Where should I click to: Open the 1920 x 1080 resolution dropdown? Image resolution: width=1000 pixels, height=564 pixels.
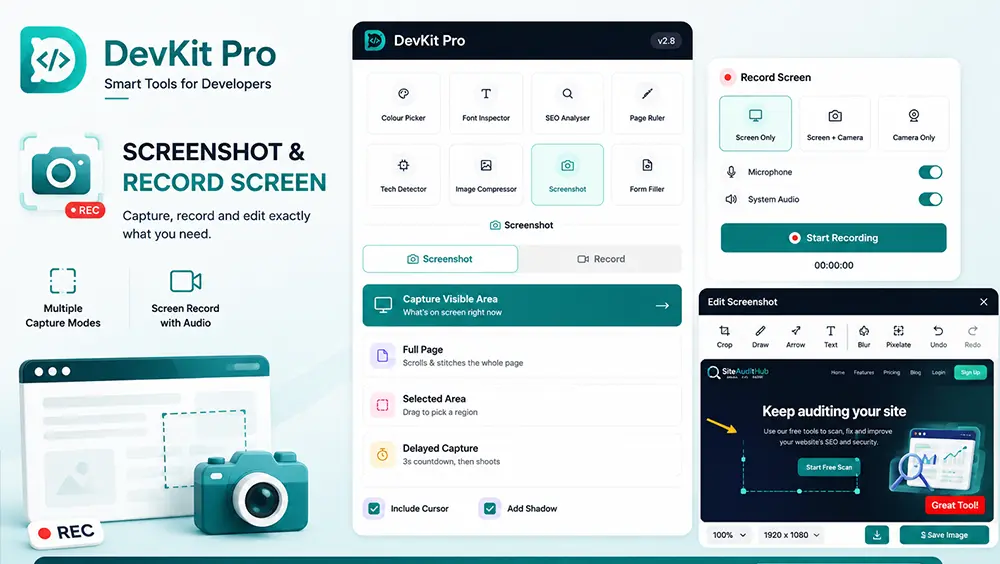click(791, 535)
